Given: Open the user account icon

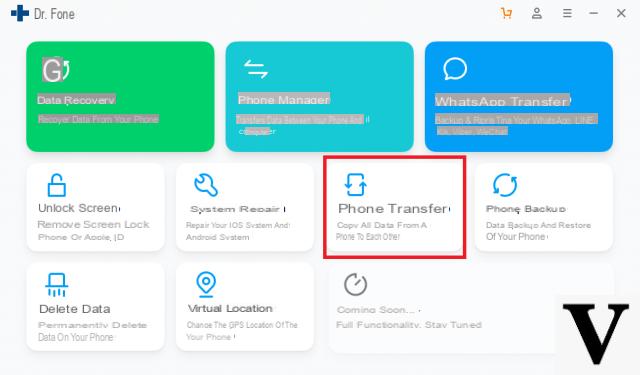Looking at the screenshot, I should coord(537,13).
